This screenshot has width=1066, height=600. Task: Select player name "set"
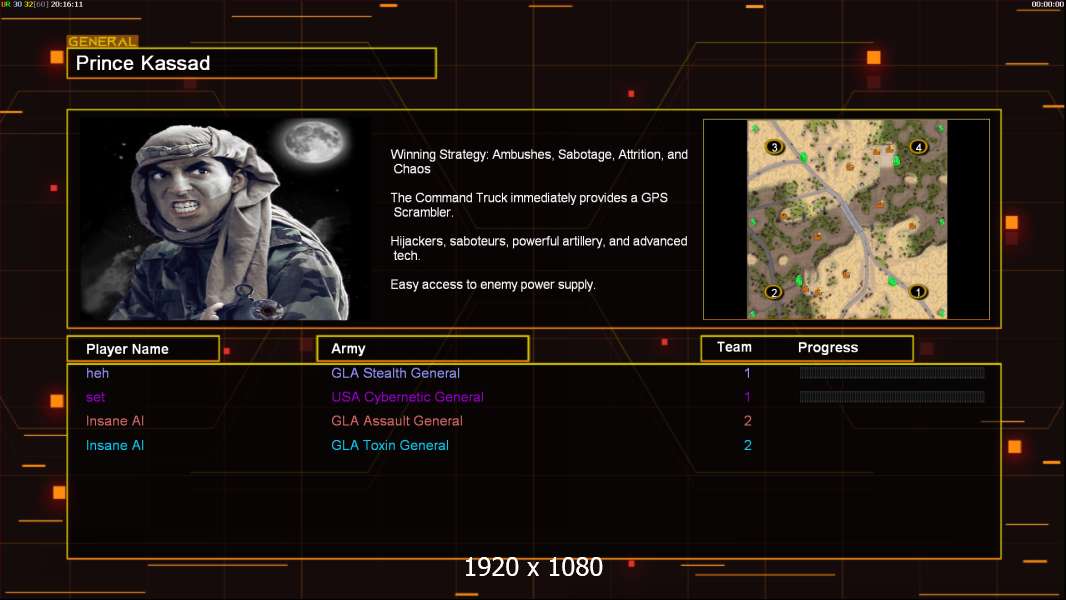click(x=95, y=397)
